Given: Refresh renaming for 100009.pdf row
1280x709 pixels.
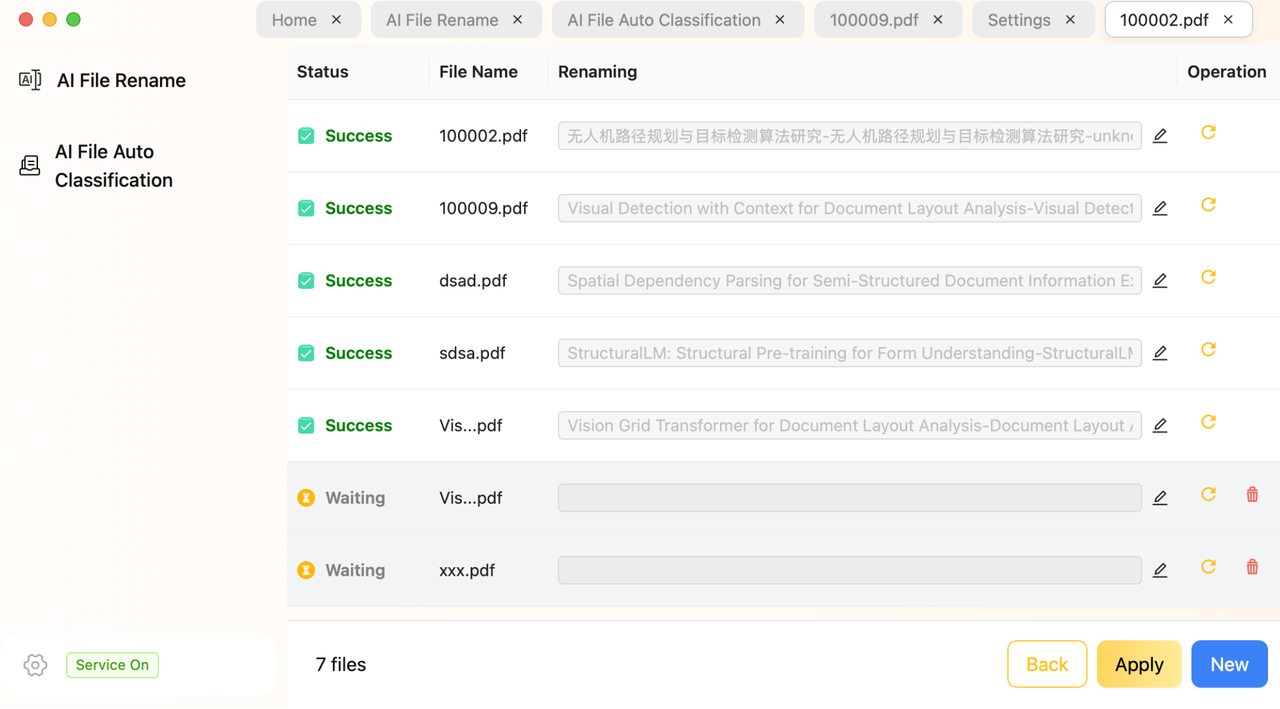Looking at the screenshot, I should (1208, 205).
